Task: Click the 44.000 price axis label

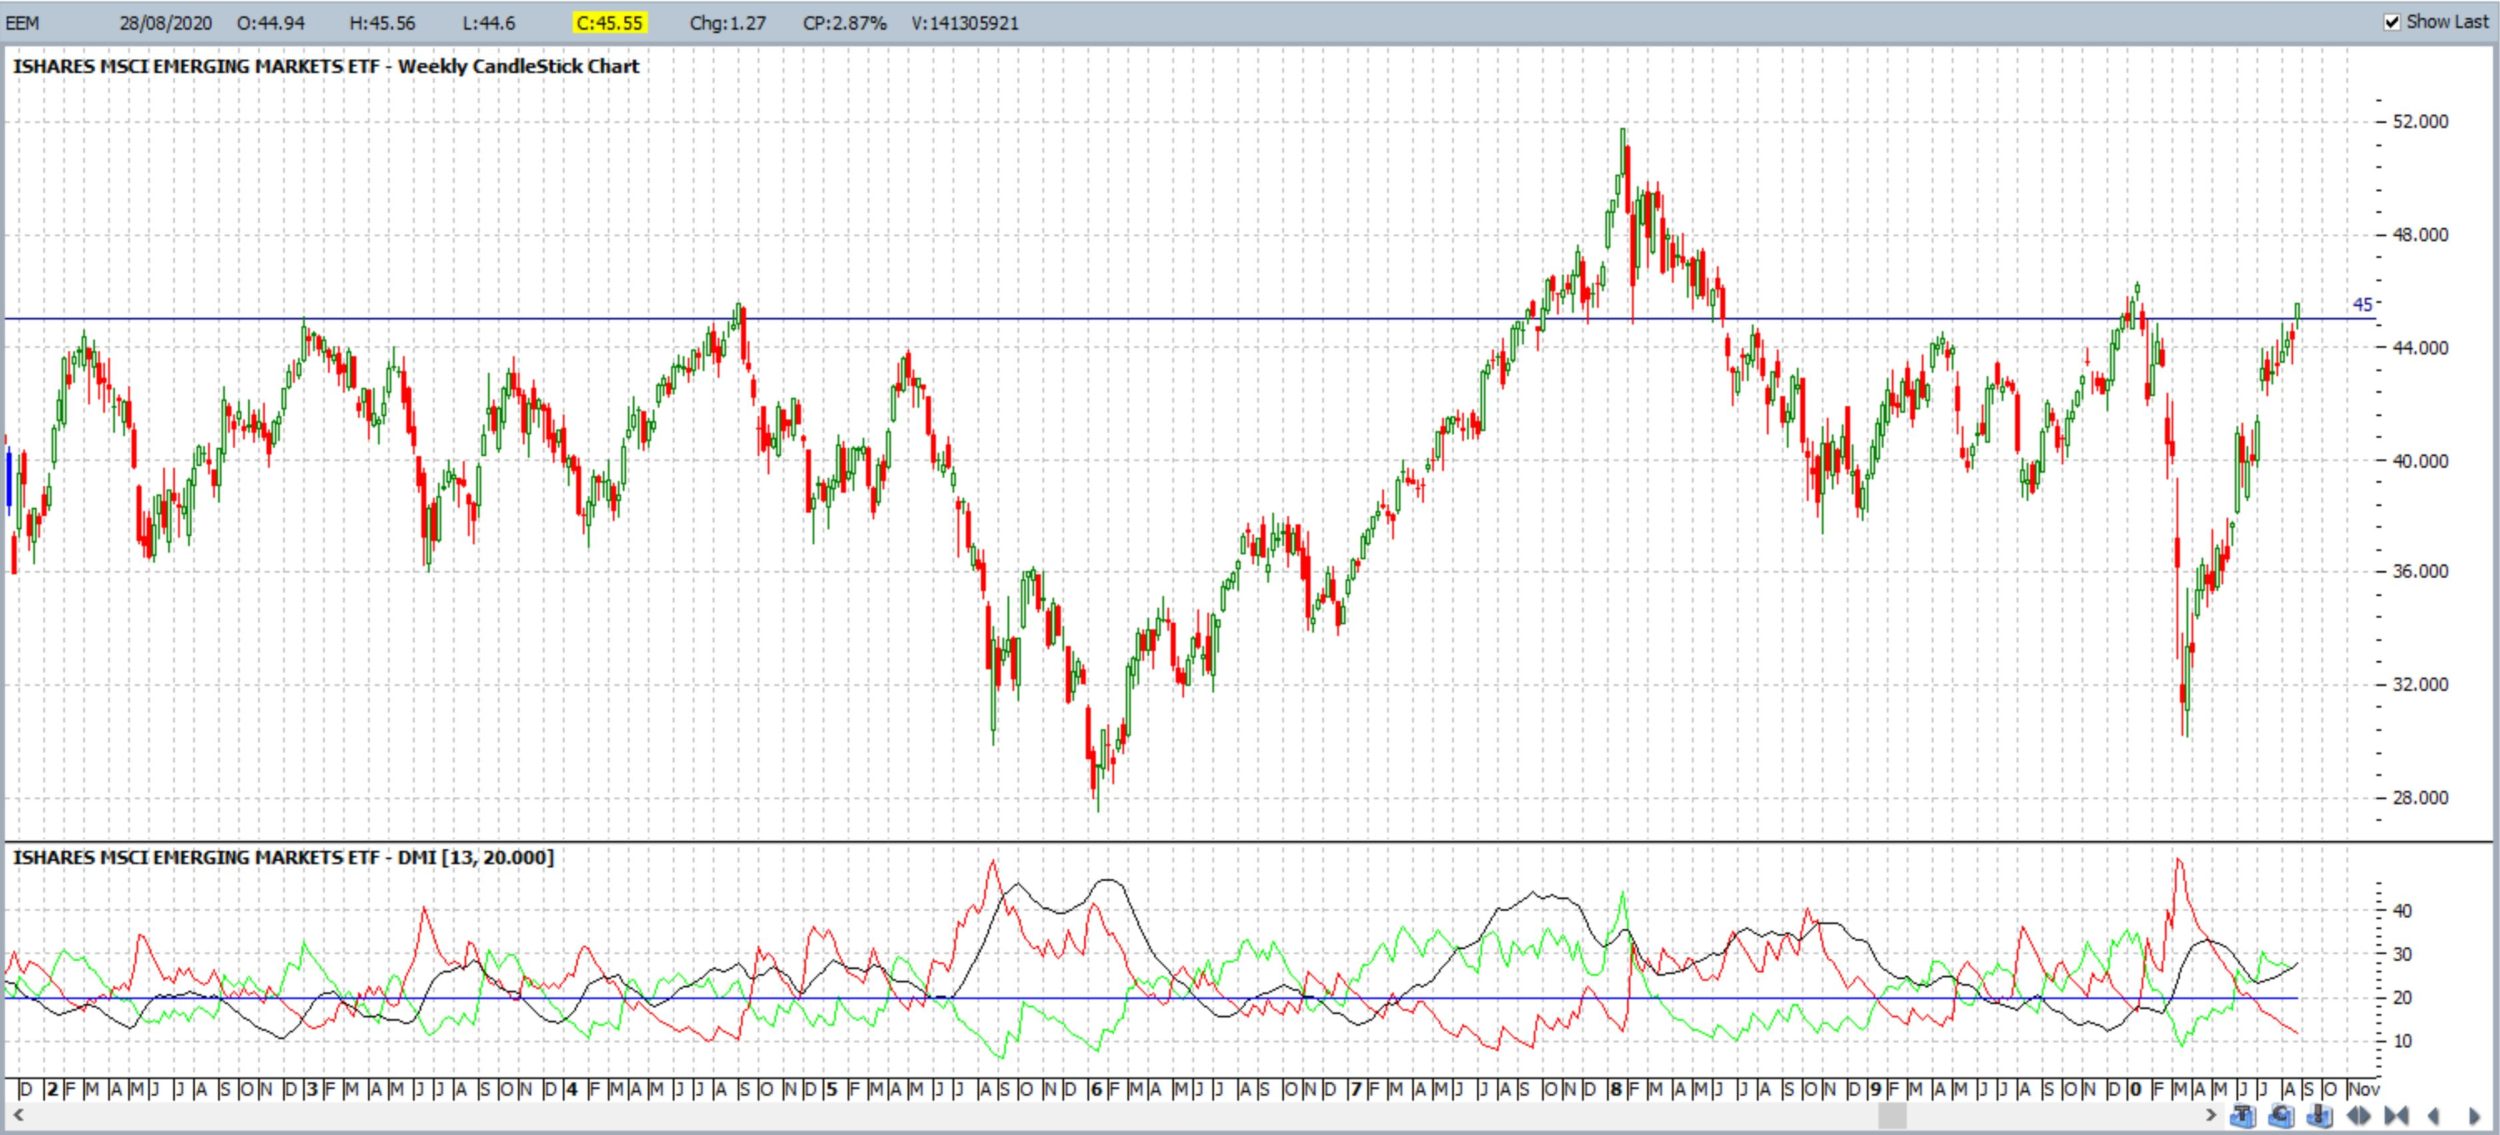Action: (2420, 348)
